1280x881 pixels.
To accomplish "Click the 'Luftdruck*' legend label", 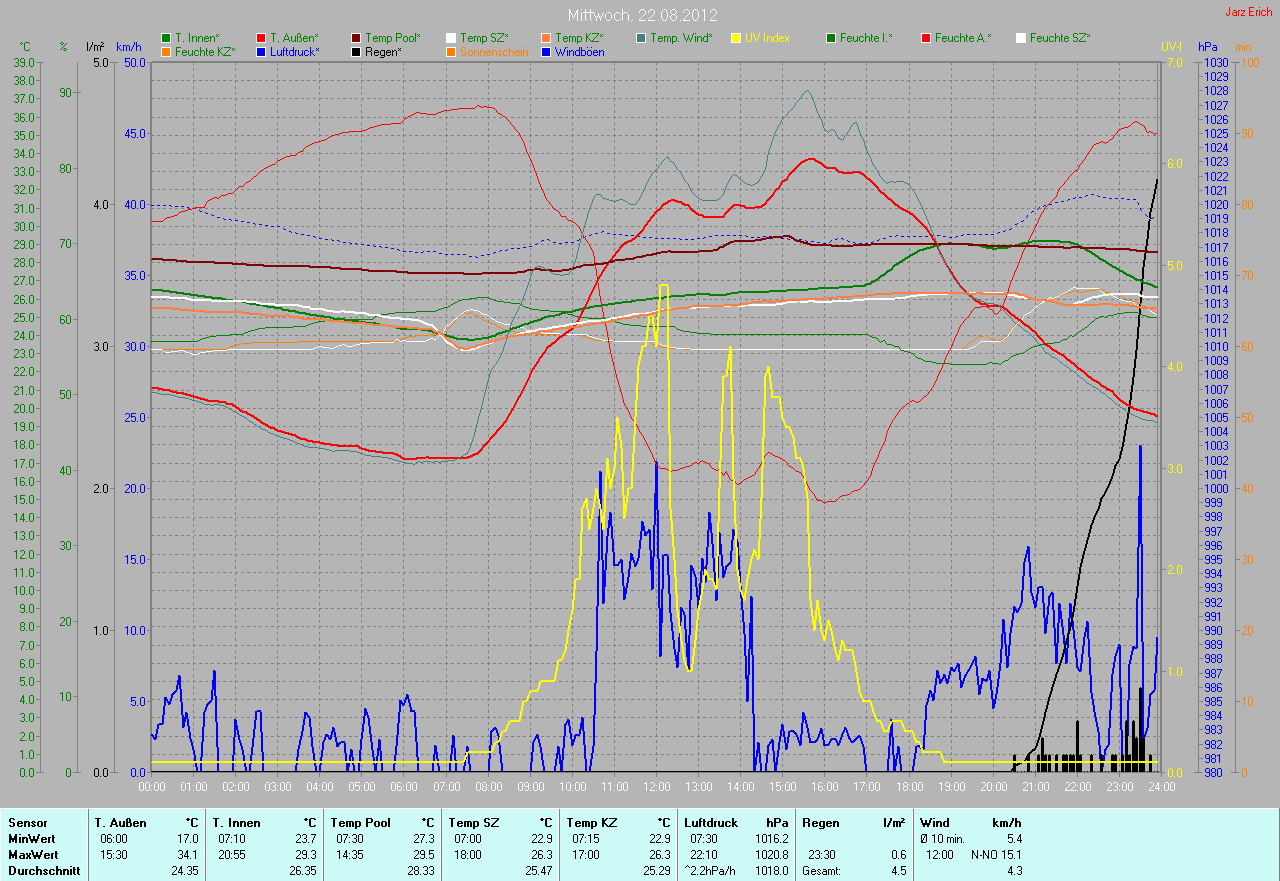I will click(294, 51).
